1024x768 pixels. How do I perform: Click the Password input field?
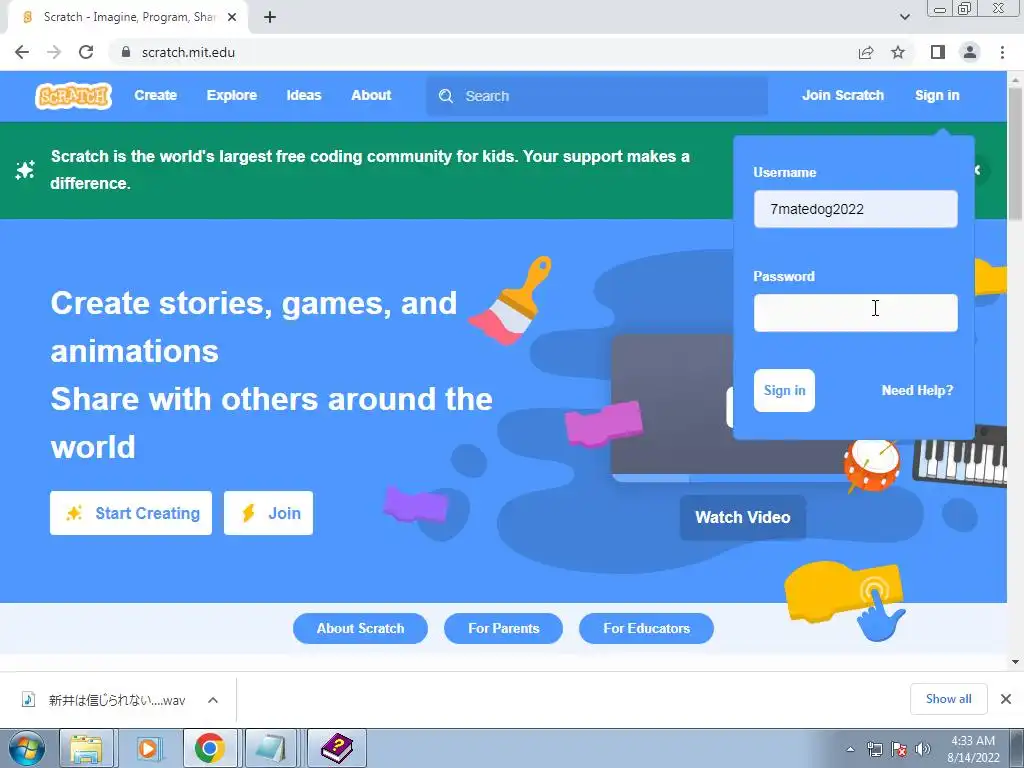click(856, 313)
